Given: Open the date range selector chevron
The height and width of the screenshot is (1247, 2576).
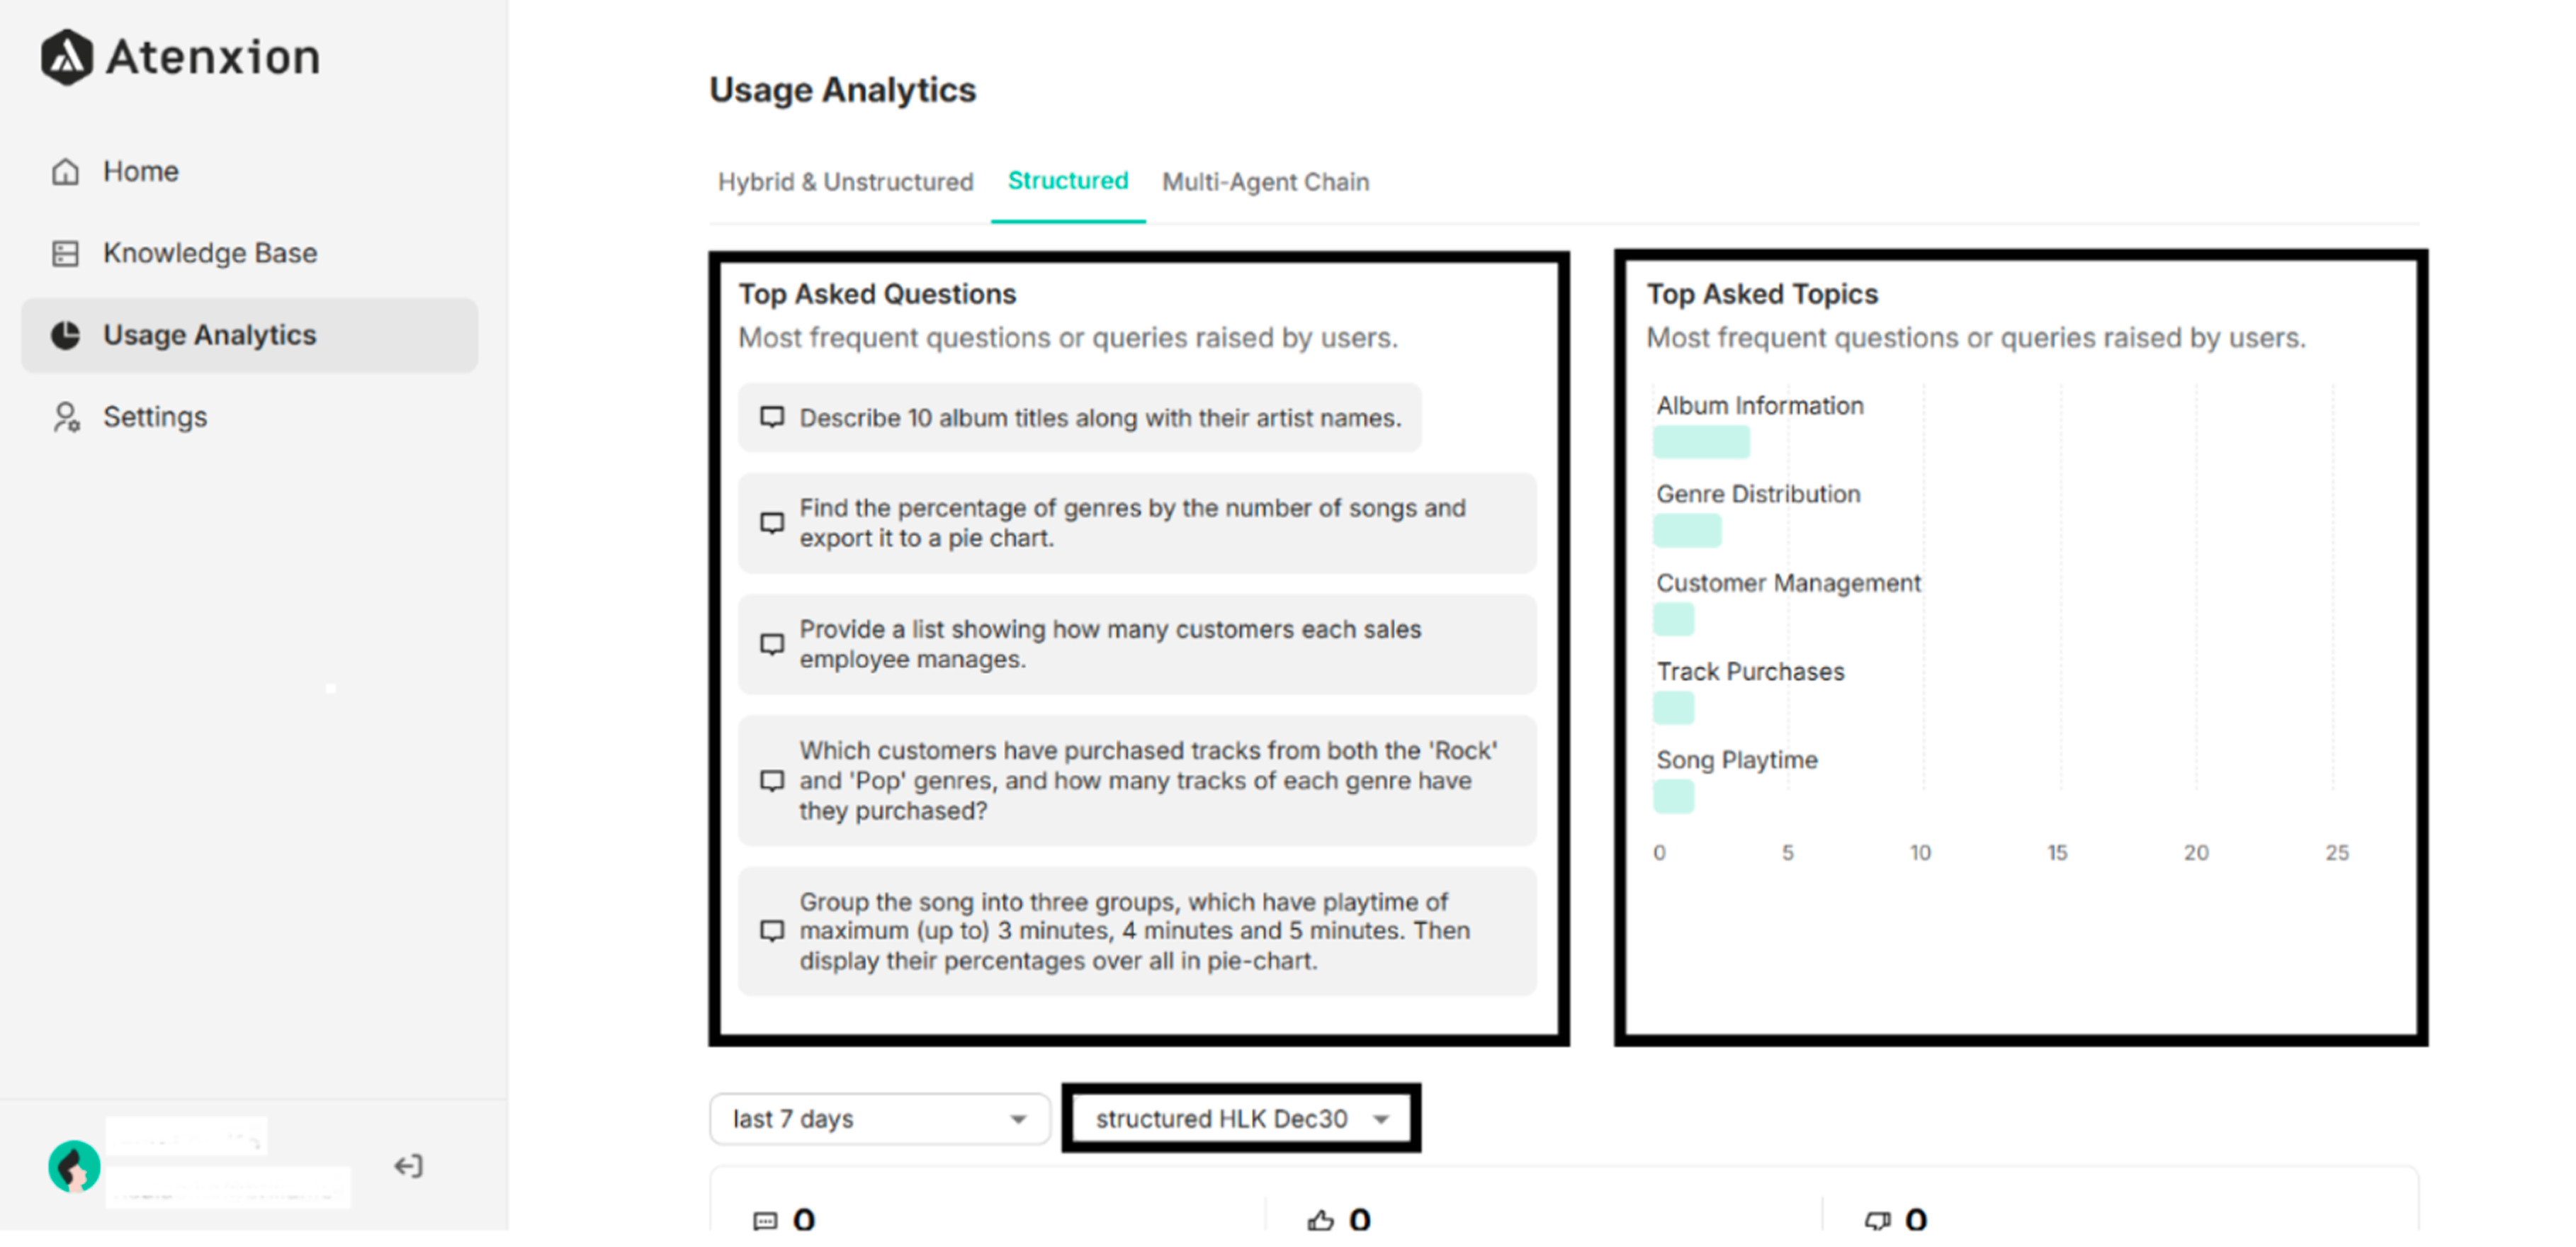Looking at the screenshot, I should click(x=1019, y=1119).
